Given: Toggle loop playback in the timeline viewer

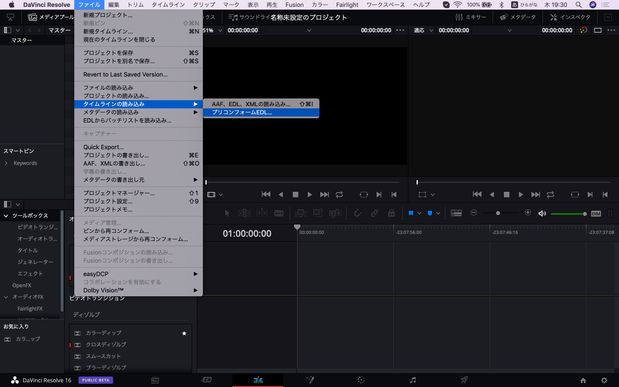Looking at the screenshot, I should [550, 195].
